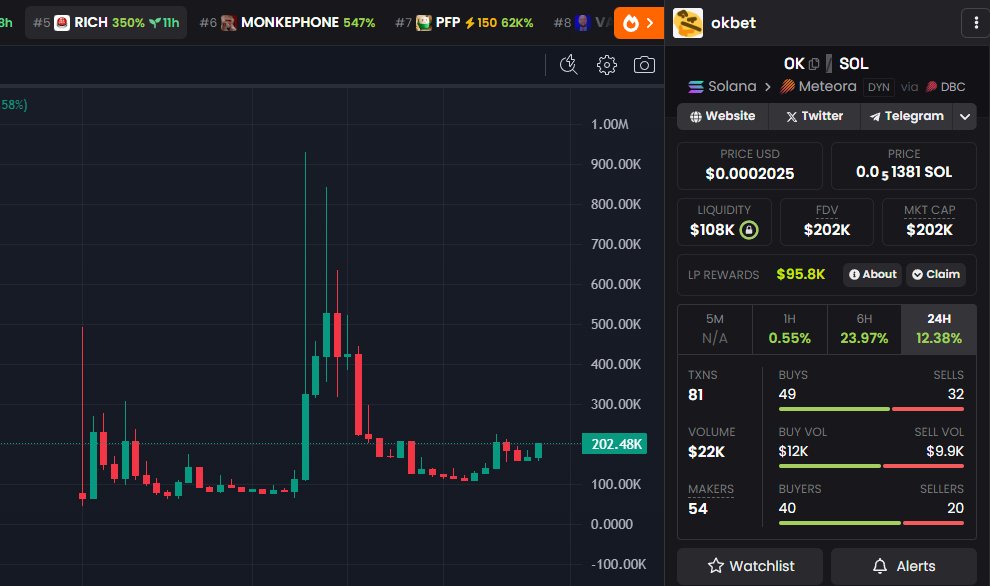
Task: Open the token Website link
Action: (x=722, y=116)
